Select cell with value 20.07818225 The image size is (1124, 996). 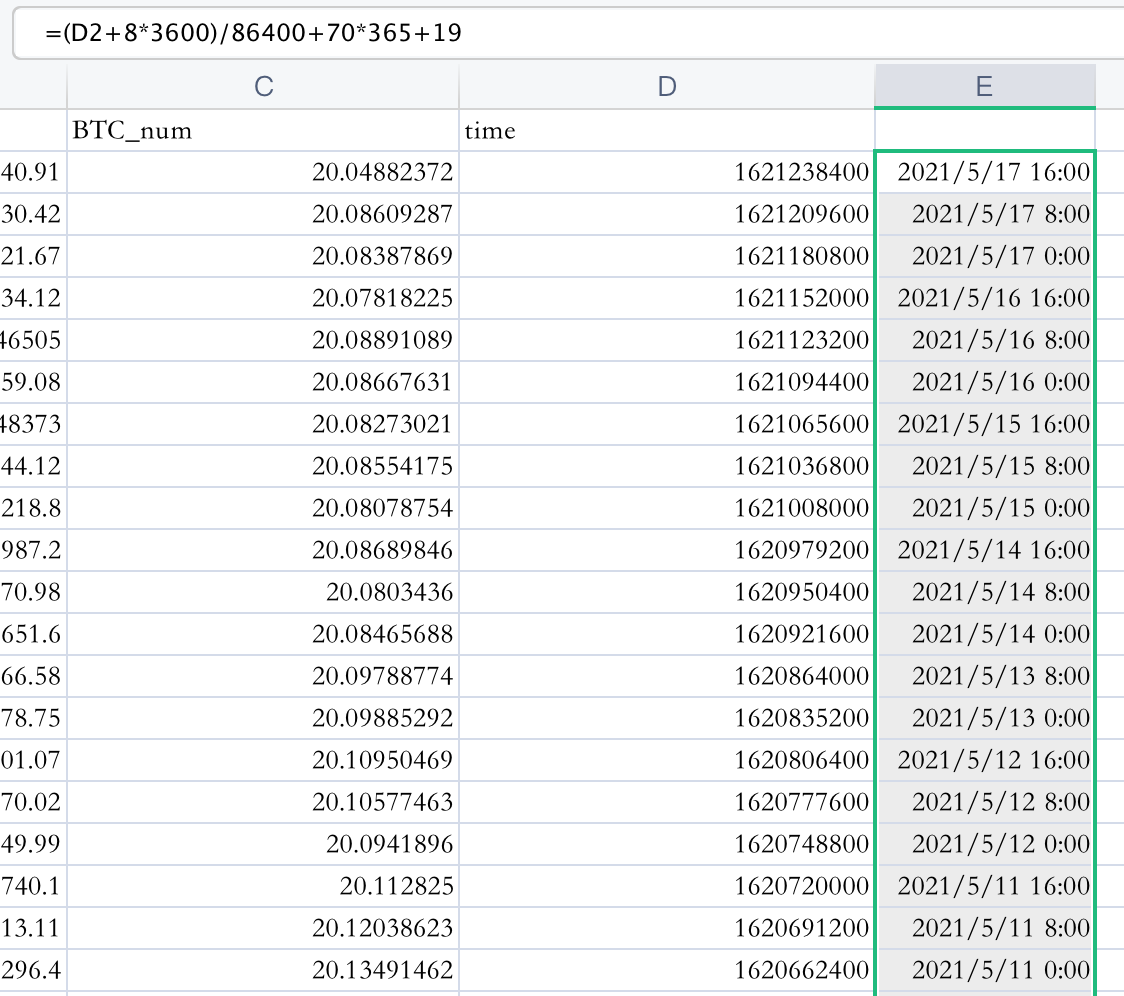263,298
